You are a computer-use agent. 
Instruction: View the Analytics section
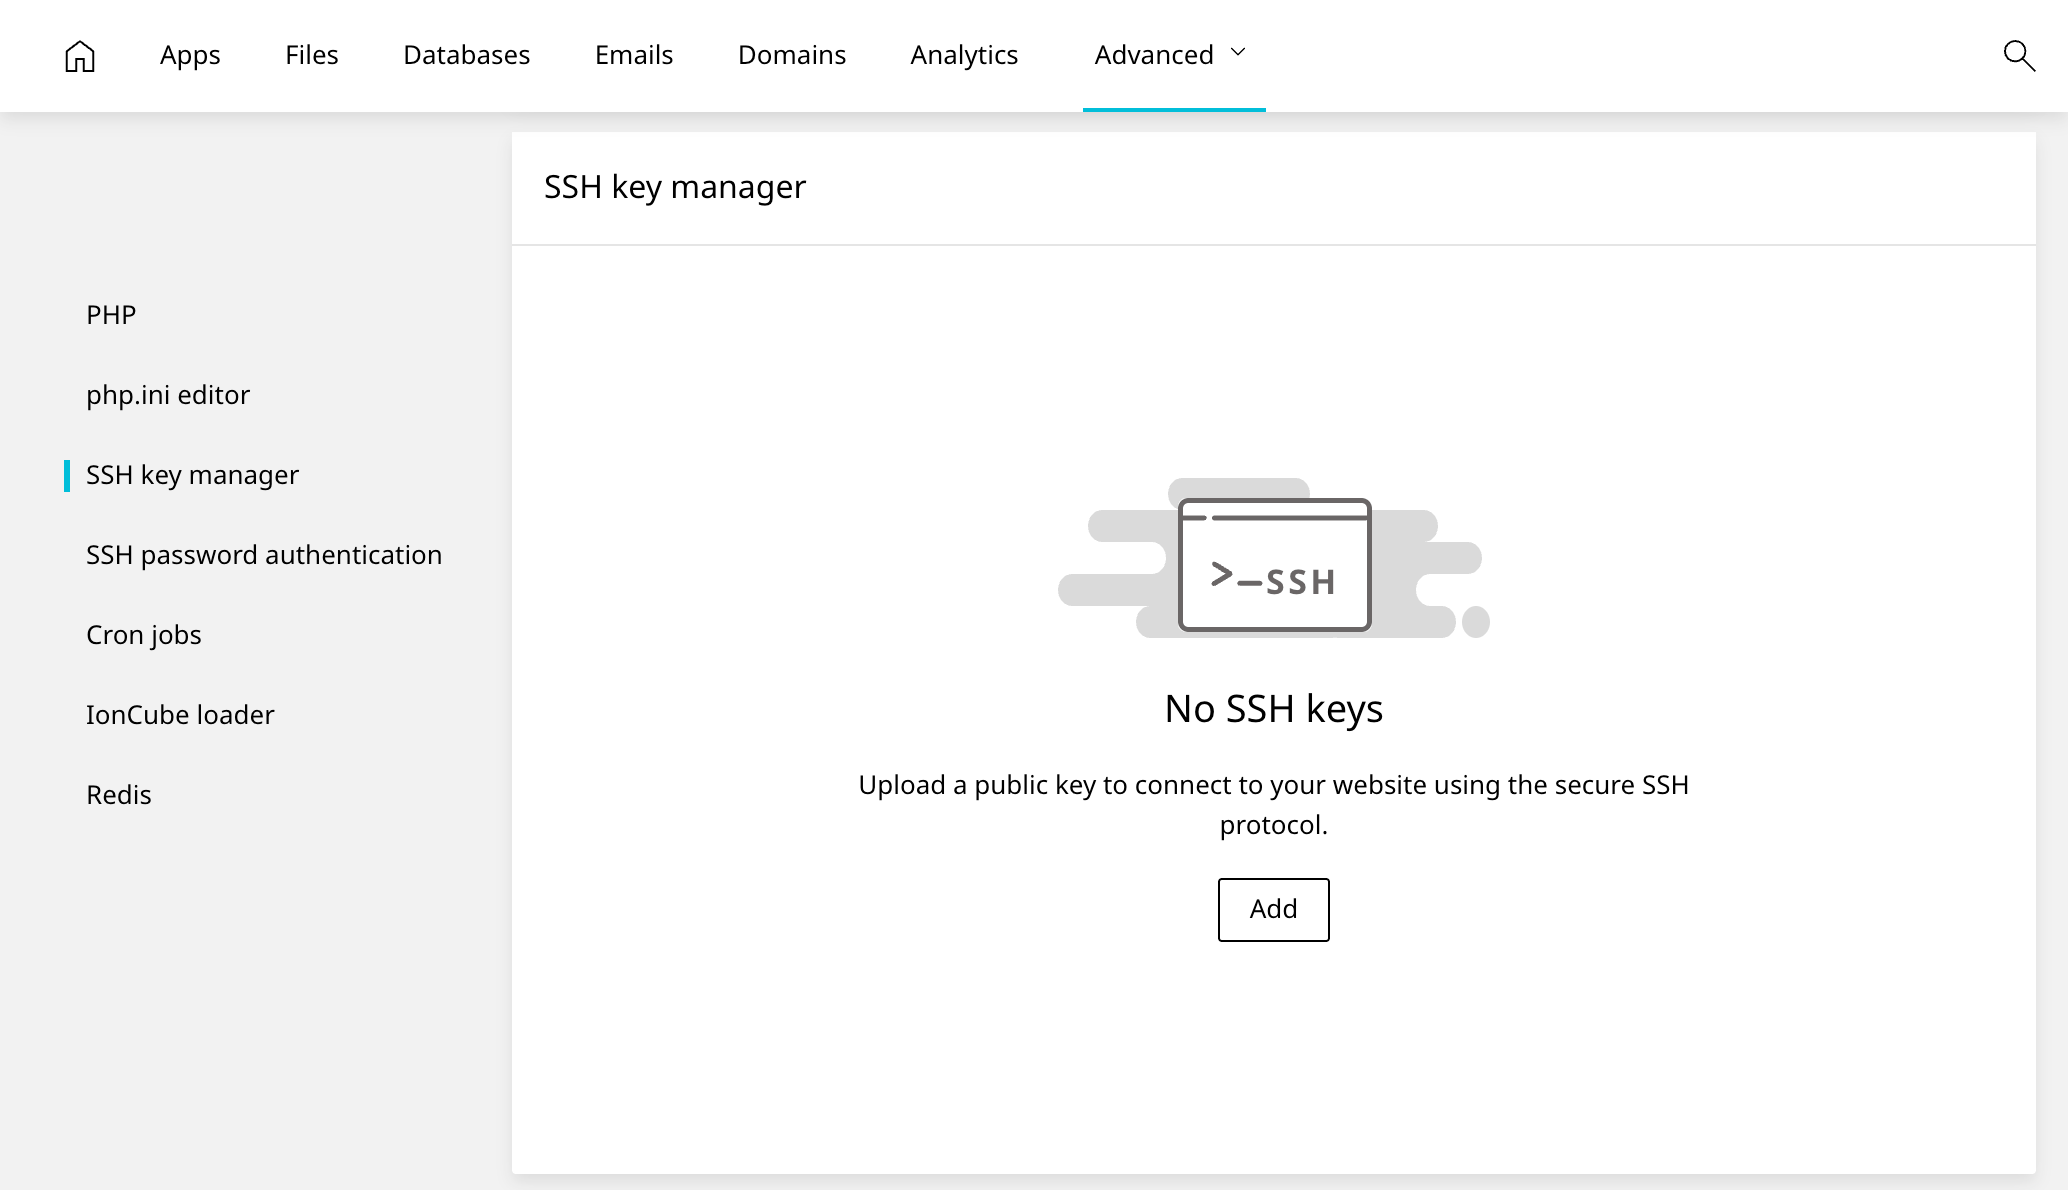(964, 55)
